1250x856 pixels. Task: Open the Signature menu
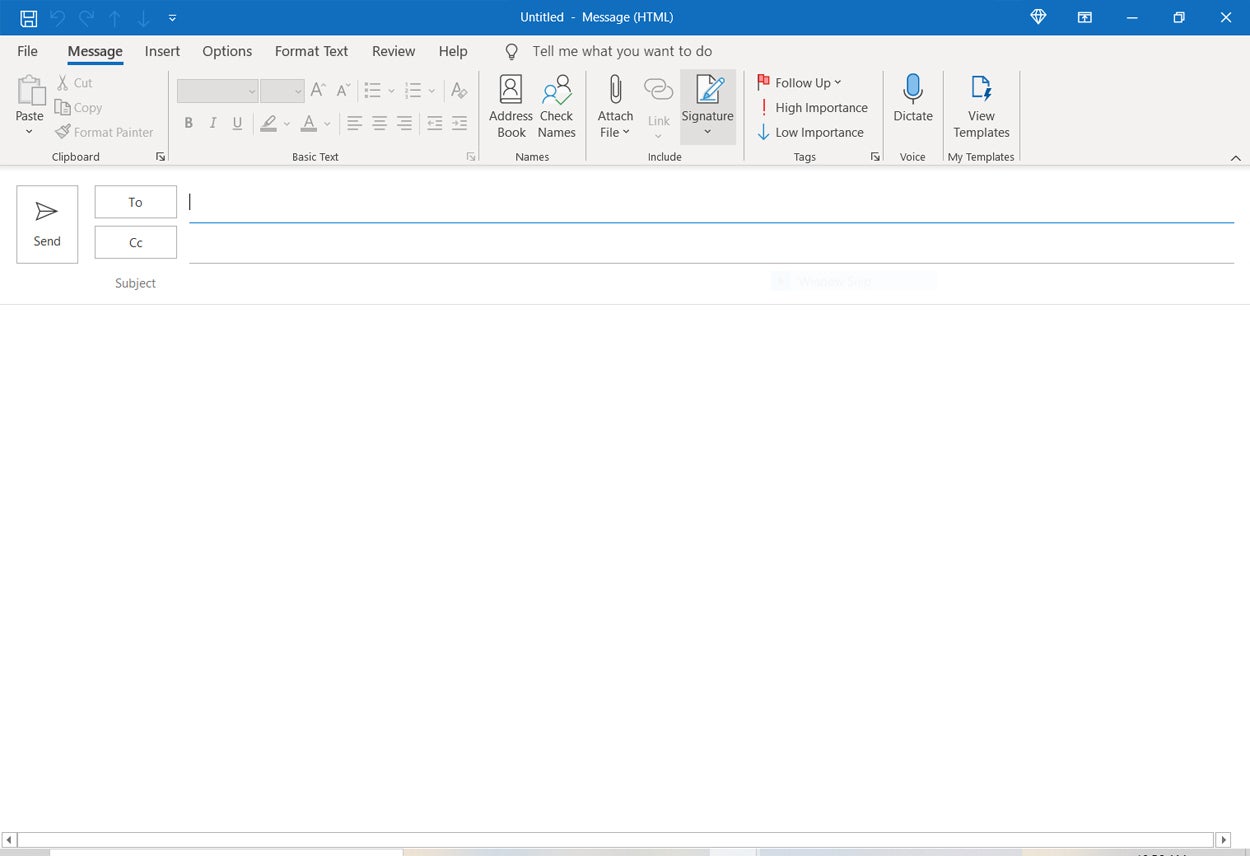(x=708, y=106)
